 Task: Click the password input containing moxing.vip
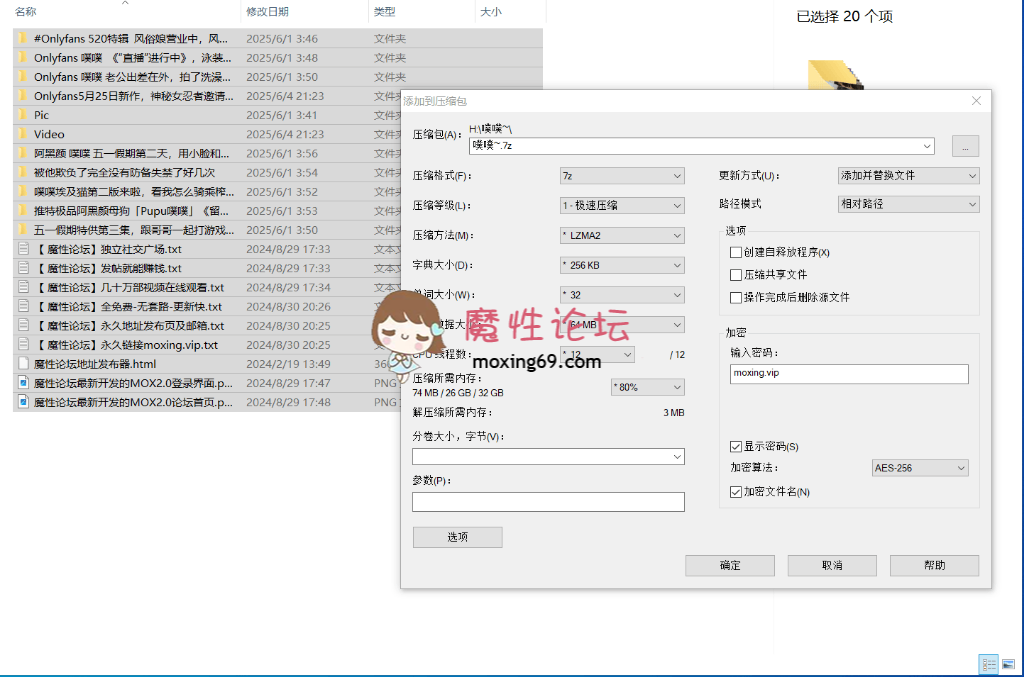[x=848, y=373]
